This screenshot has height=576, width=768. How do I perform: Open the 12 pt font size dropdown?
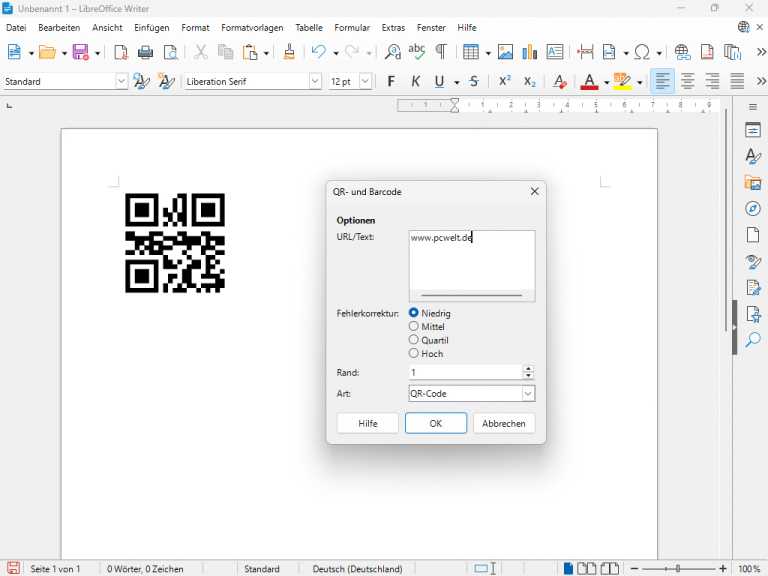(365, 81)
